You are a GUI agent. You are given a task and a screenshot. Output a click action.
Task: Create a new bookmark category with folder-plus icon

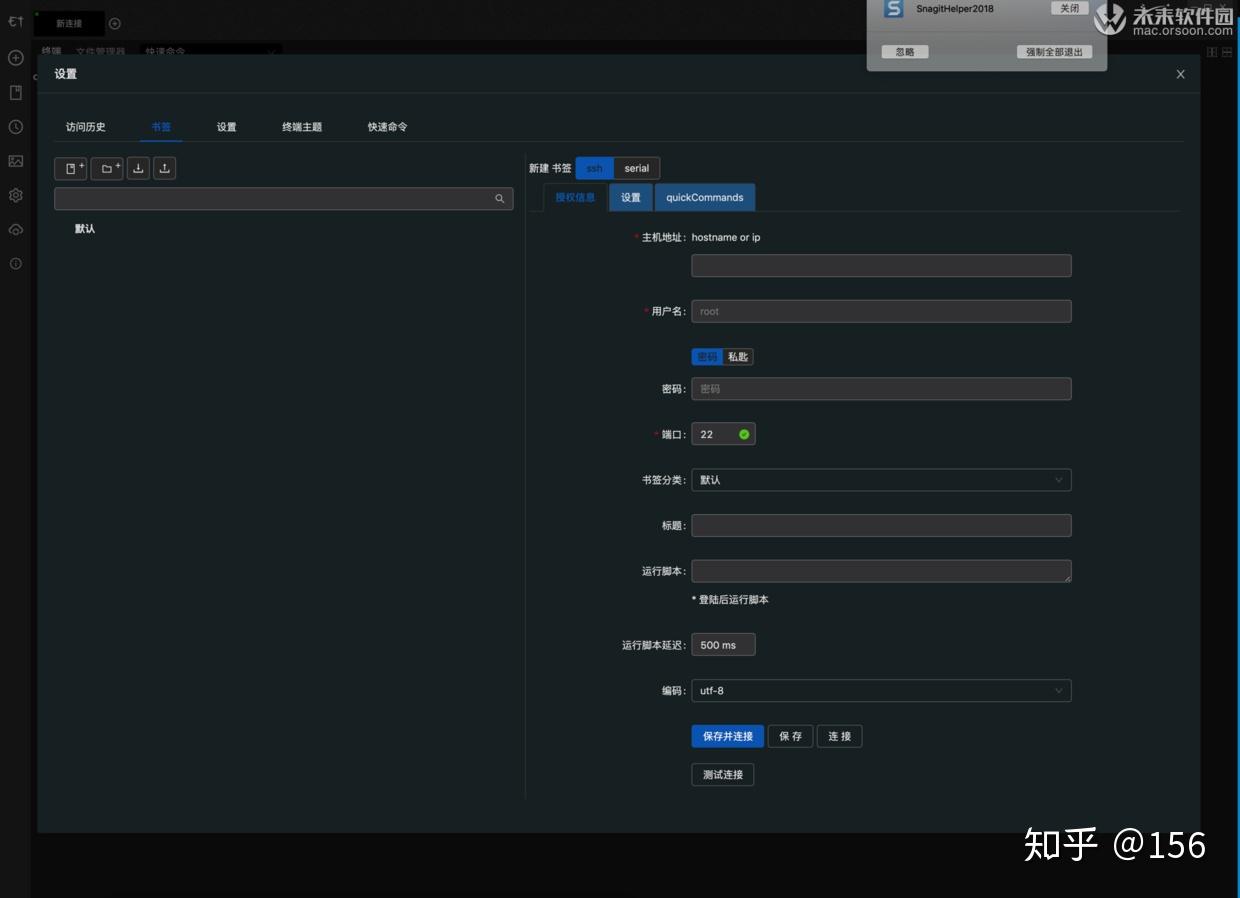click(107, 168)
